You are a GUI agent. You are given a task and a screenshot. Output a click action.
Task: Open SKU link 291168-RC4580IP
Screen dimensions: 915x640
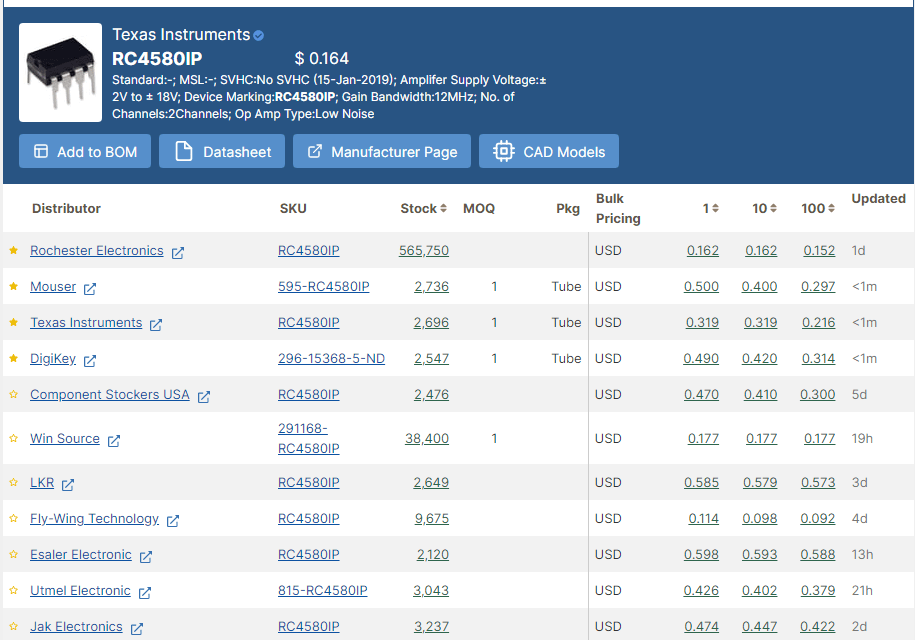pos(309,438)
